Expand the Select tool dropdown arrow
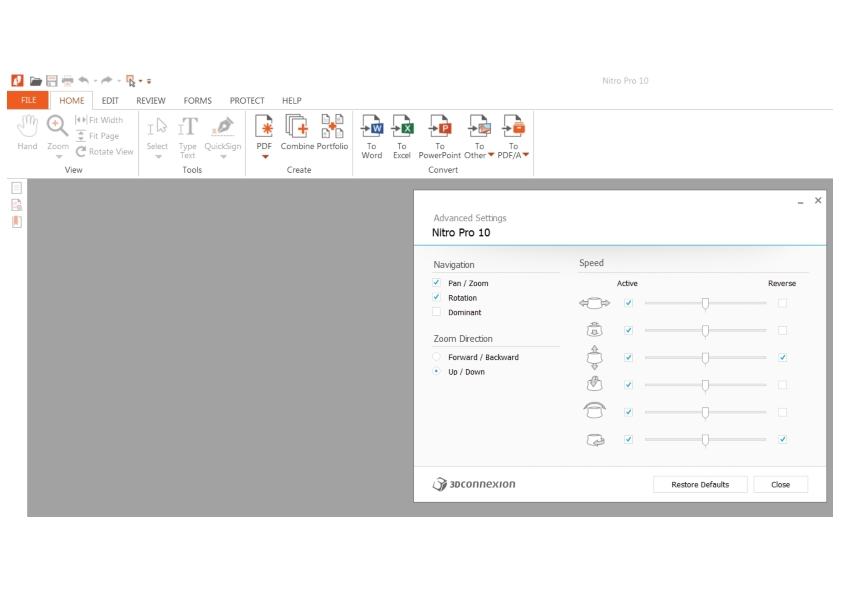This screenshot has height=595, width=842. 158,157
